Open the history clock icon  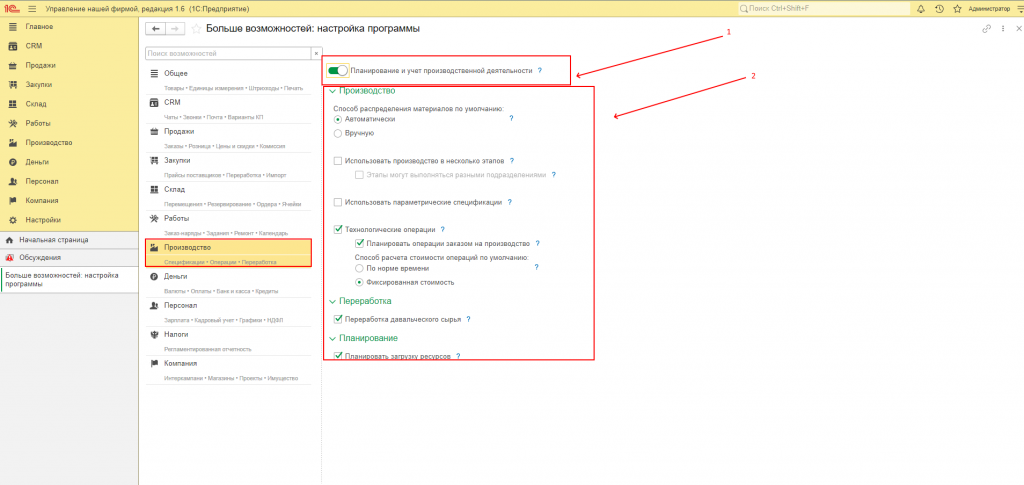coord(939,9)
